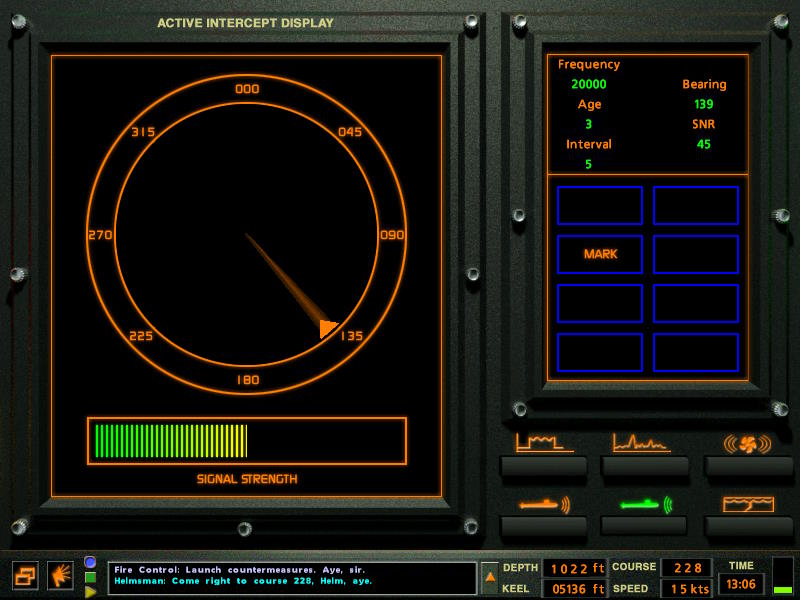The height and width of the screenshot is (600, 800).
Task: Open the DEMON propeller sonar icon
Action: click(747, 443)
